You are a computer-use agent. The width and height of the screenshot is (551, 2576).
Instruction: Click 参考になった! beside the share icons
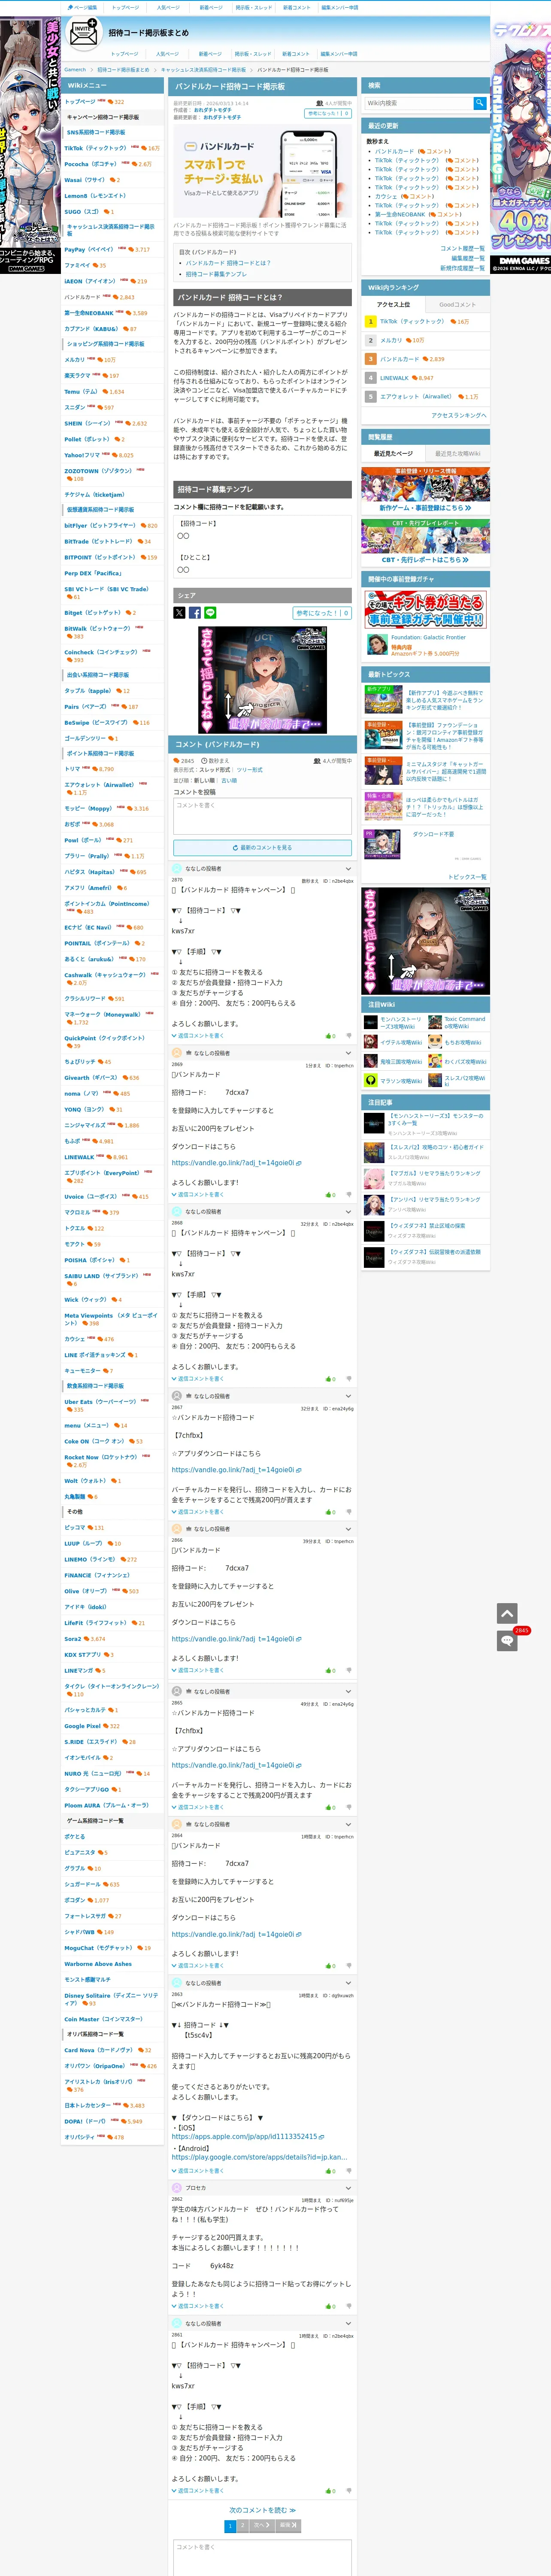(x=322, y=613)
